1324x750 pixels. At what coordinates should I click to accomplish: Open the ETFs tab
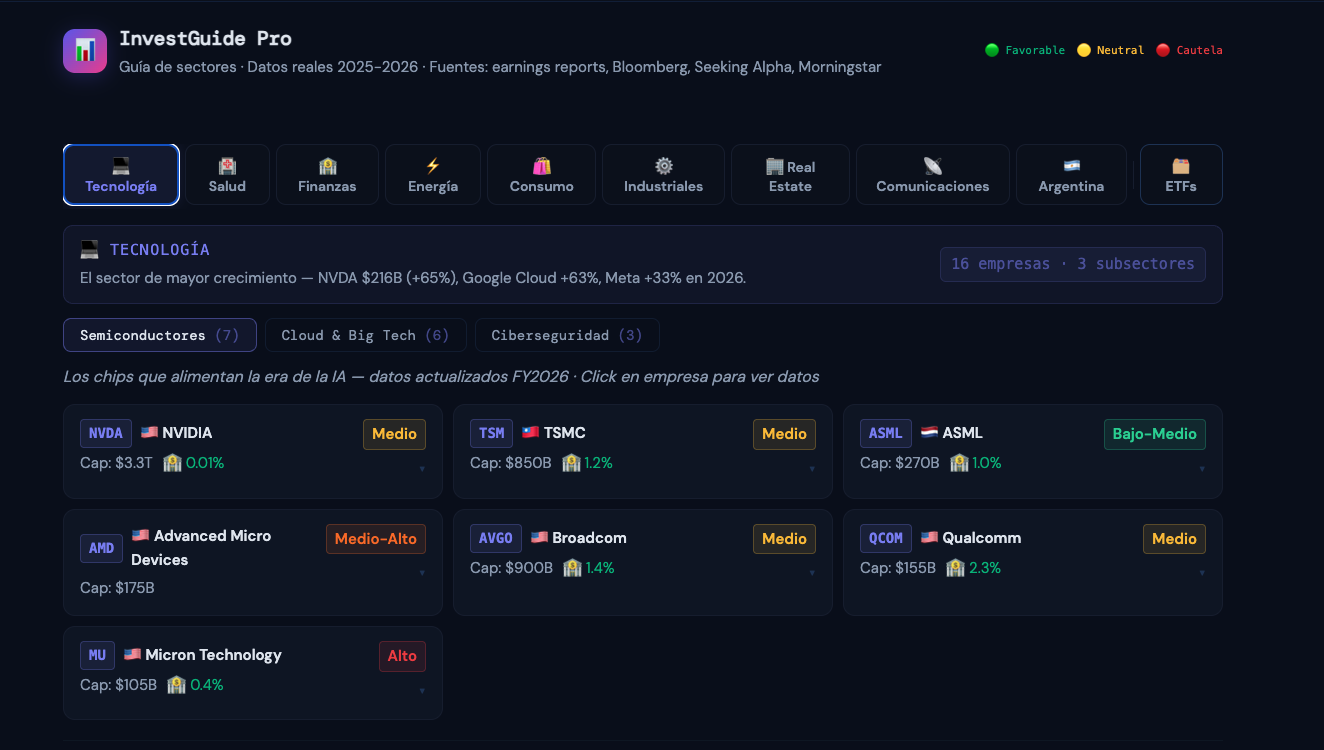click(1181, 175)
